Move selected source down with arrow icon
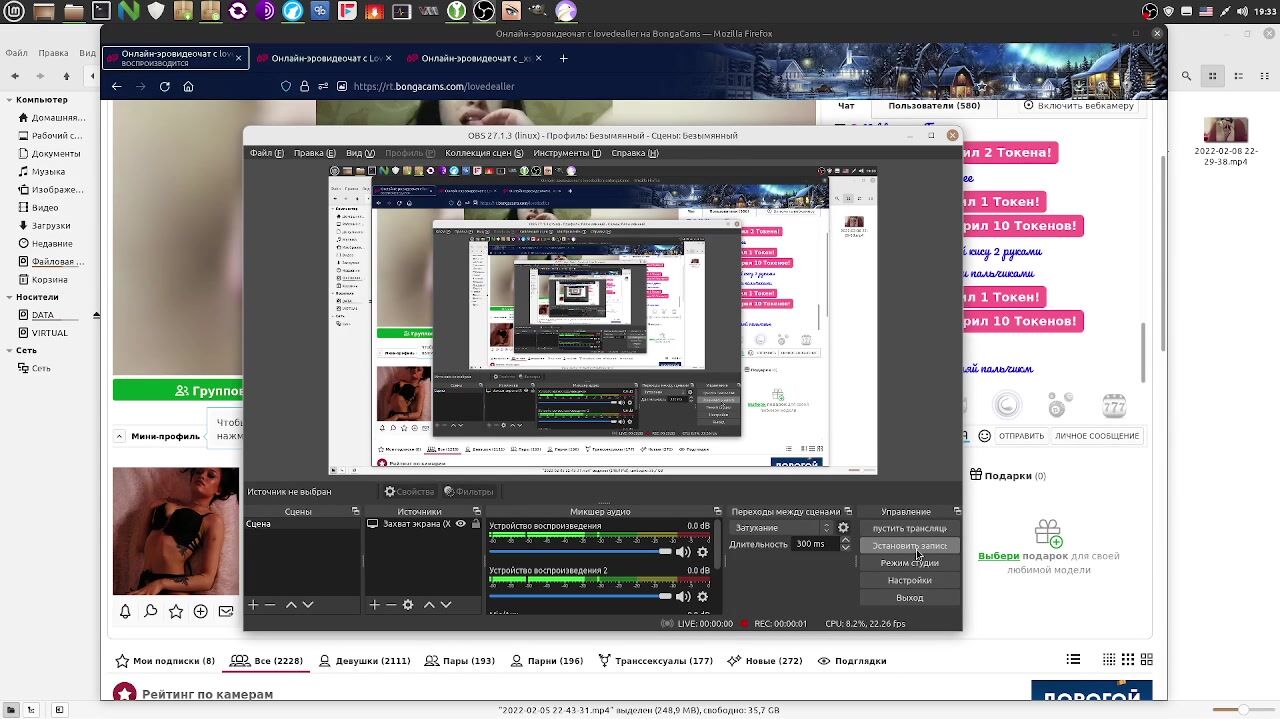 (446, 605)
